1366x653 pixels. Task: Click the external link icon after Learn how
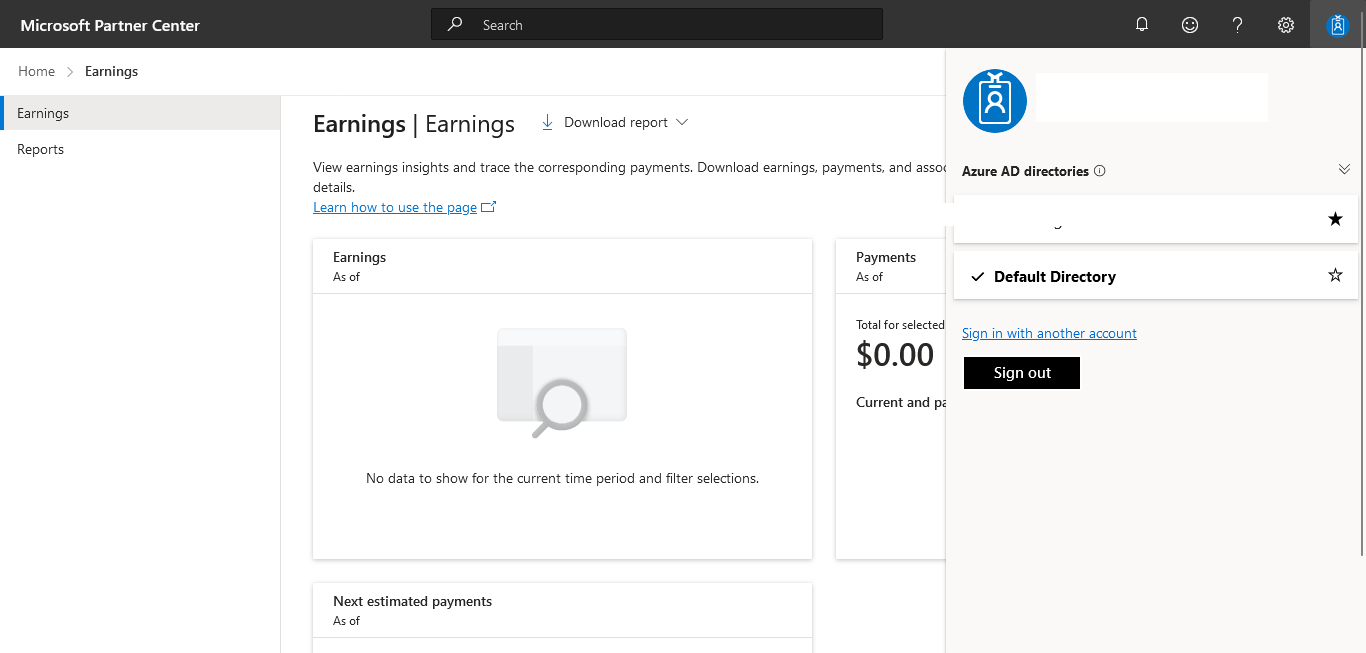click(x=489, y=207)
